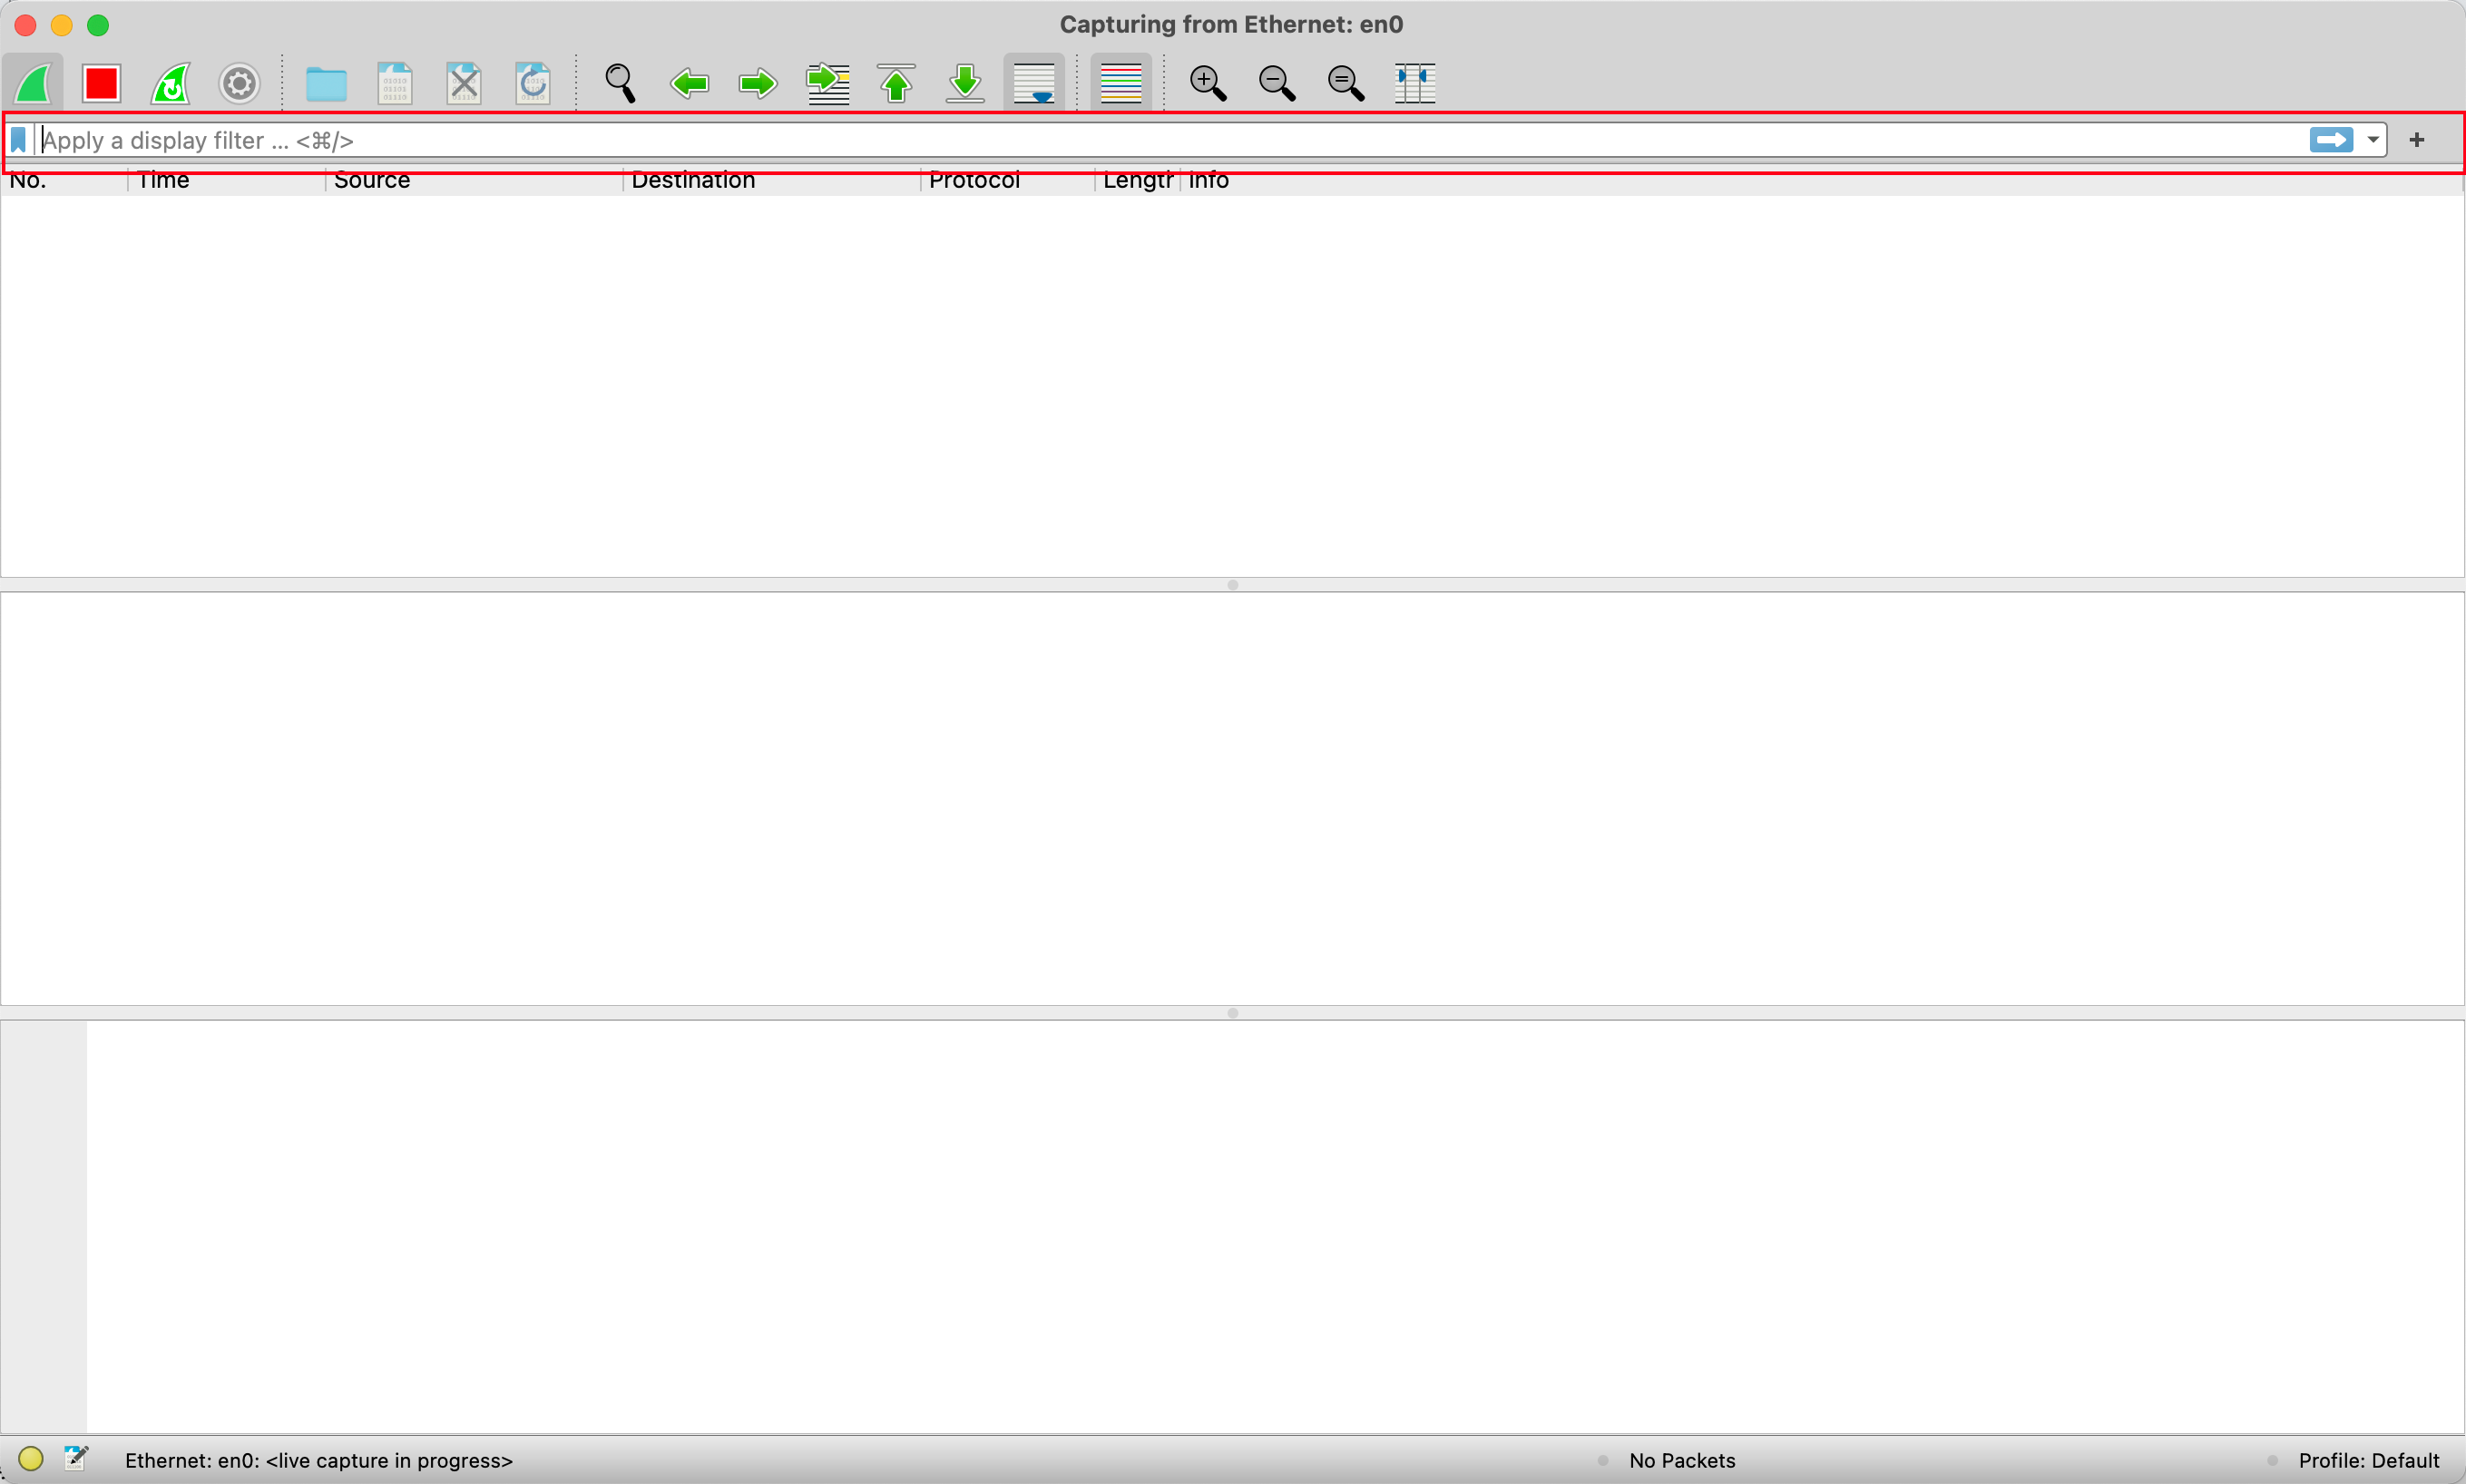Toggle packet list colorization
The height and width of the screenshot is (1484, 2466).
(x=1121, y=83)
